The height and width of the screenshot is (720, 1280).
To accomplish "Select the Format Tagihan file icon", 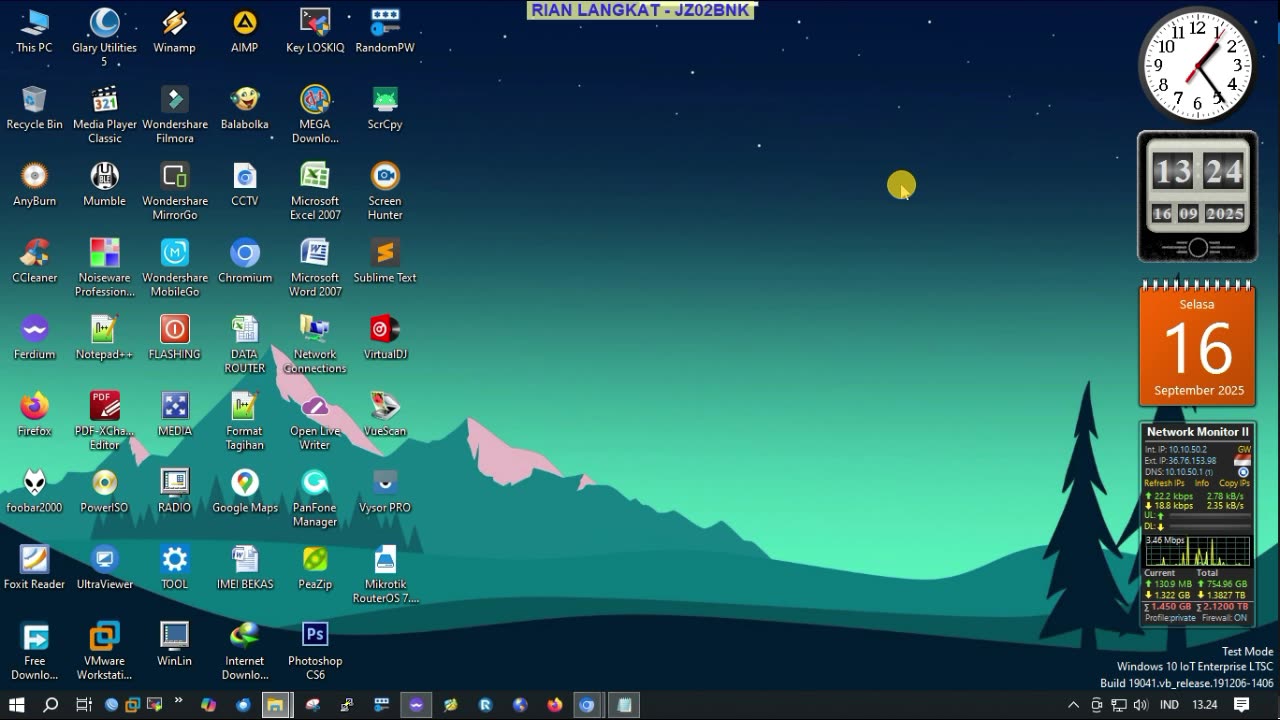I will coord(244,421).
